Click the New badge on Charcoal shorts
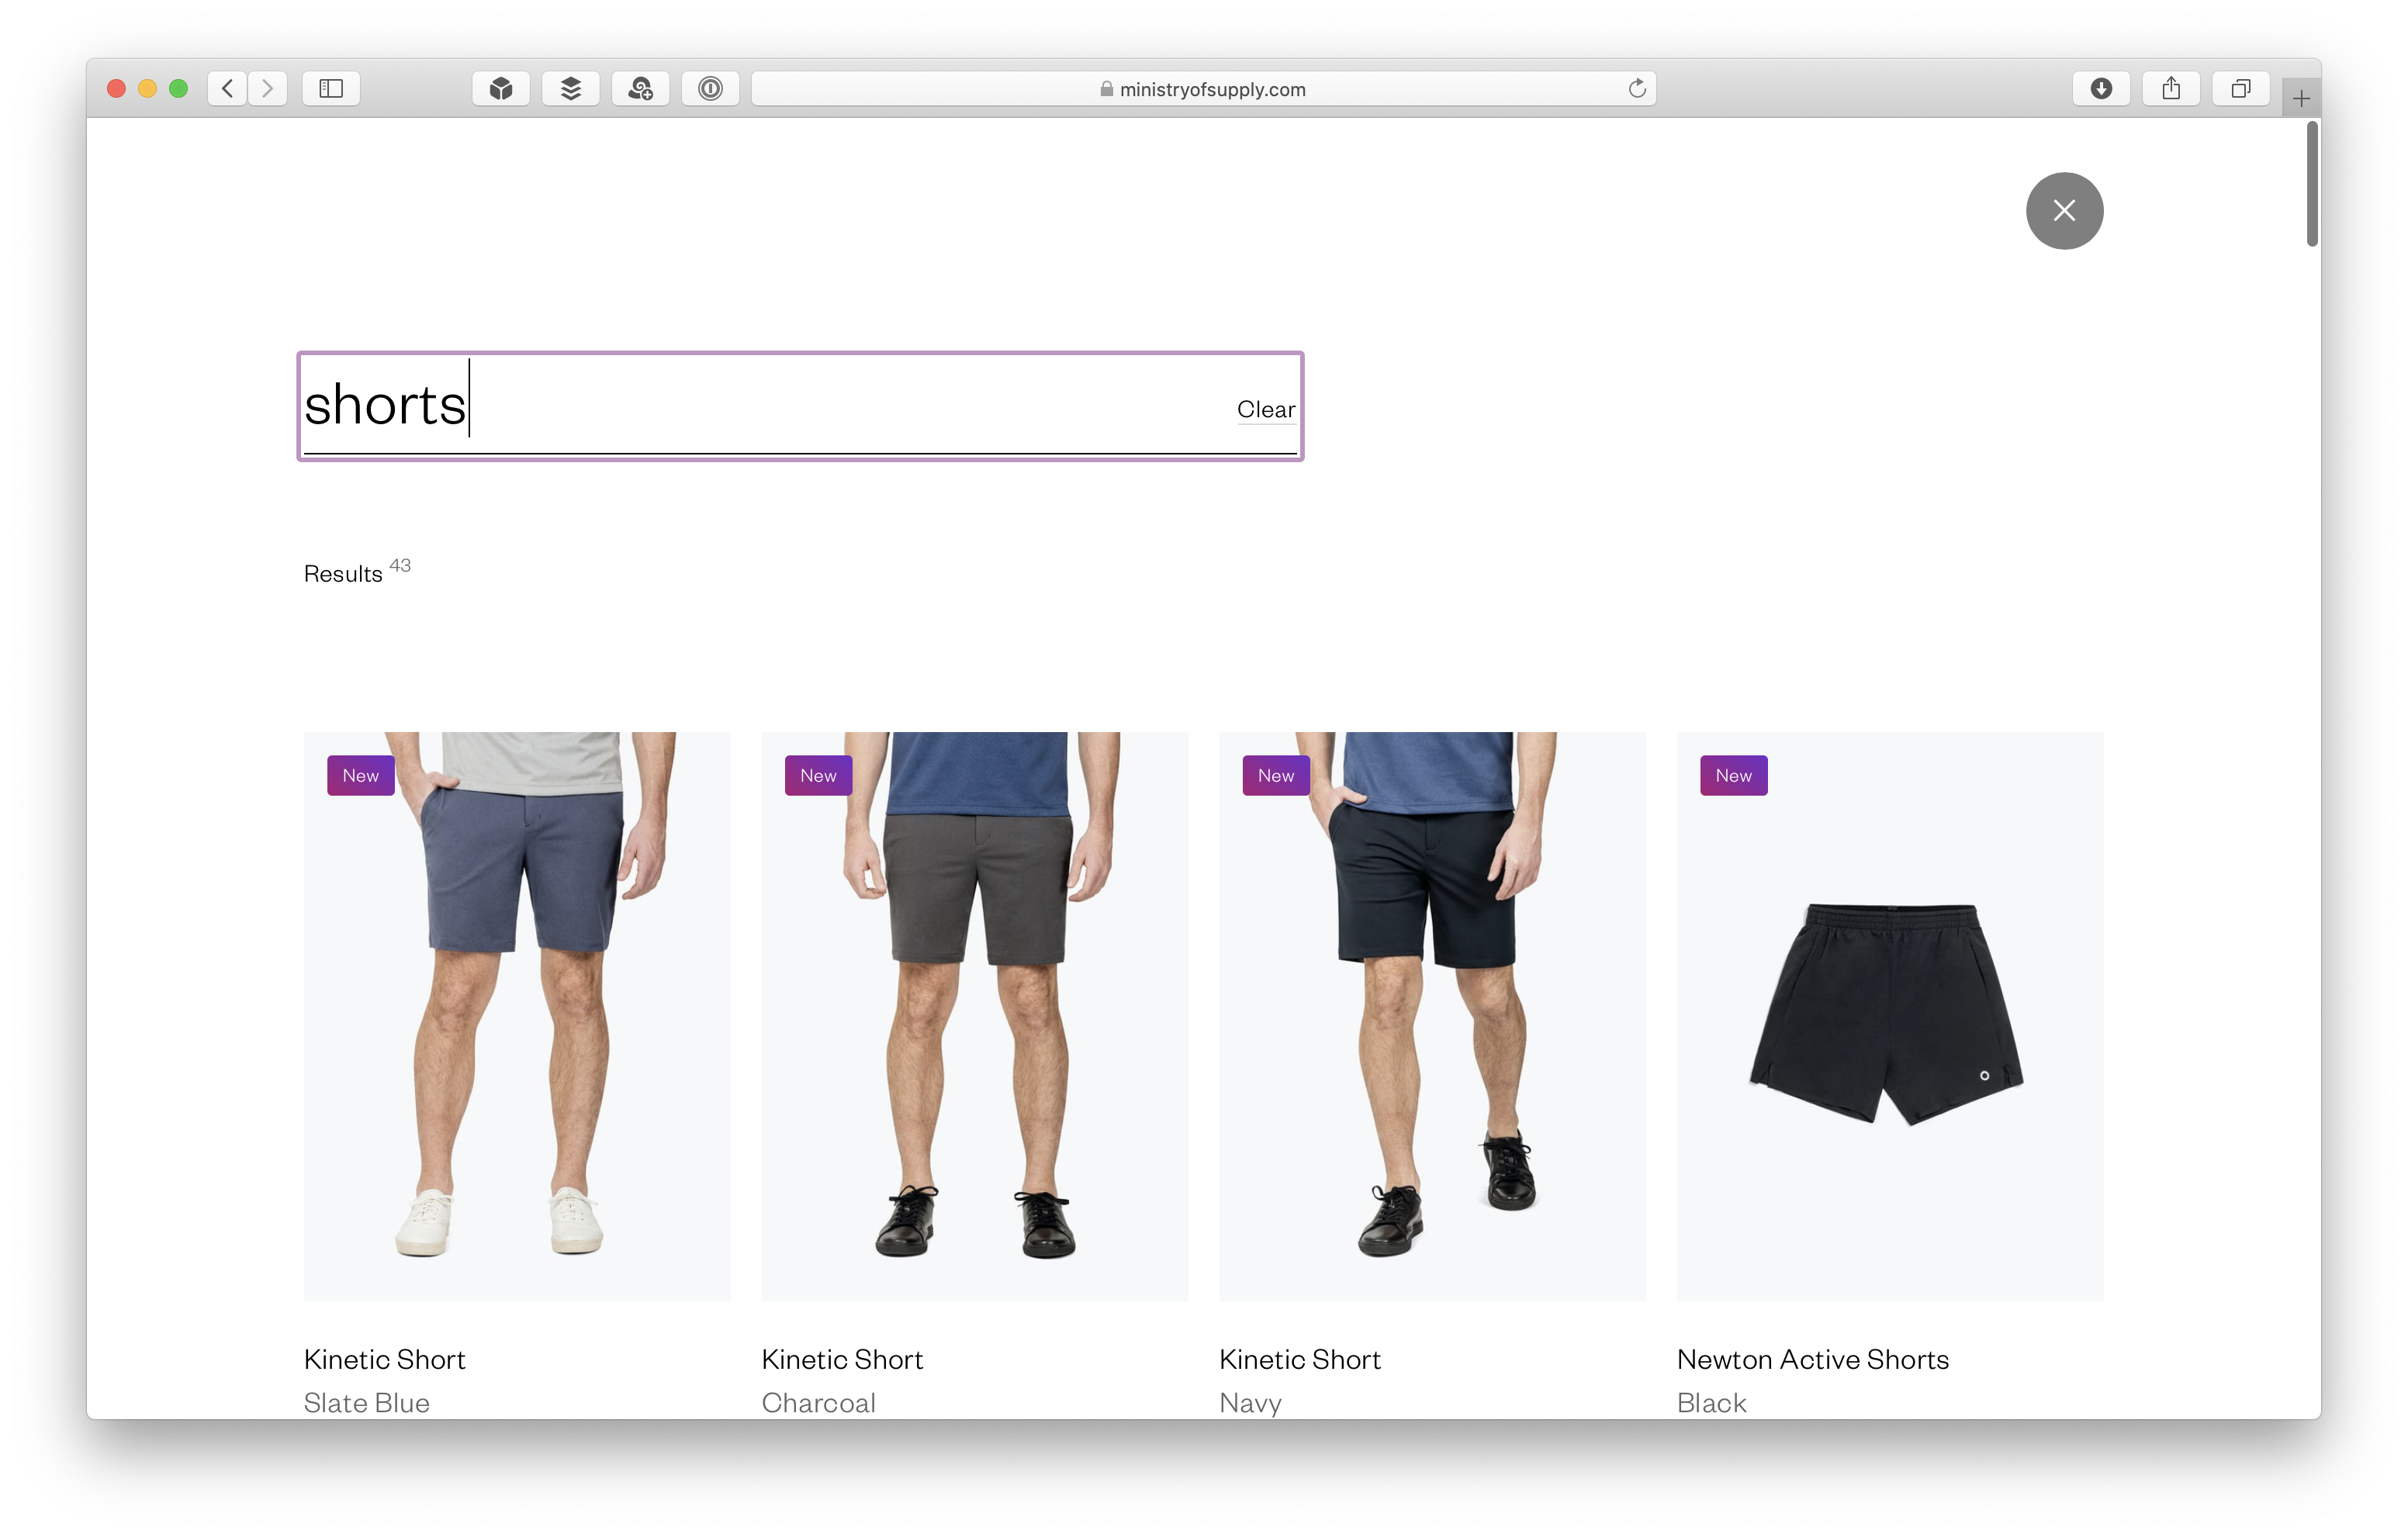Screen dimensions: 2408x1534 [x=818, y=775]
